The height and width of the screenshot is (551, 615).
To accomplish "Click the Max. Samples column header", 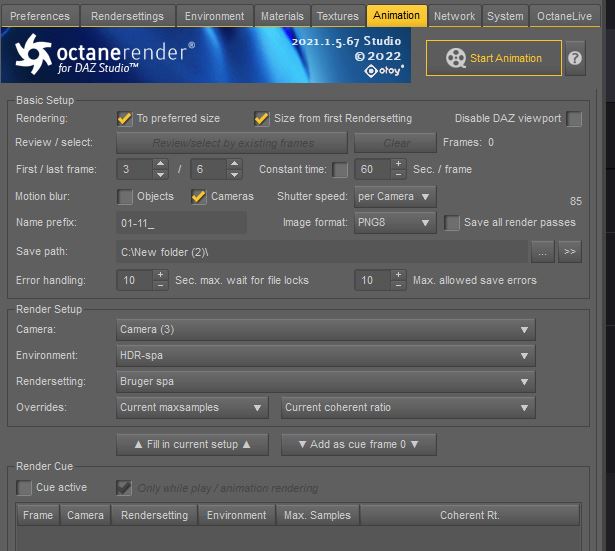I will coord(317,515).
